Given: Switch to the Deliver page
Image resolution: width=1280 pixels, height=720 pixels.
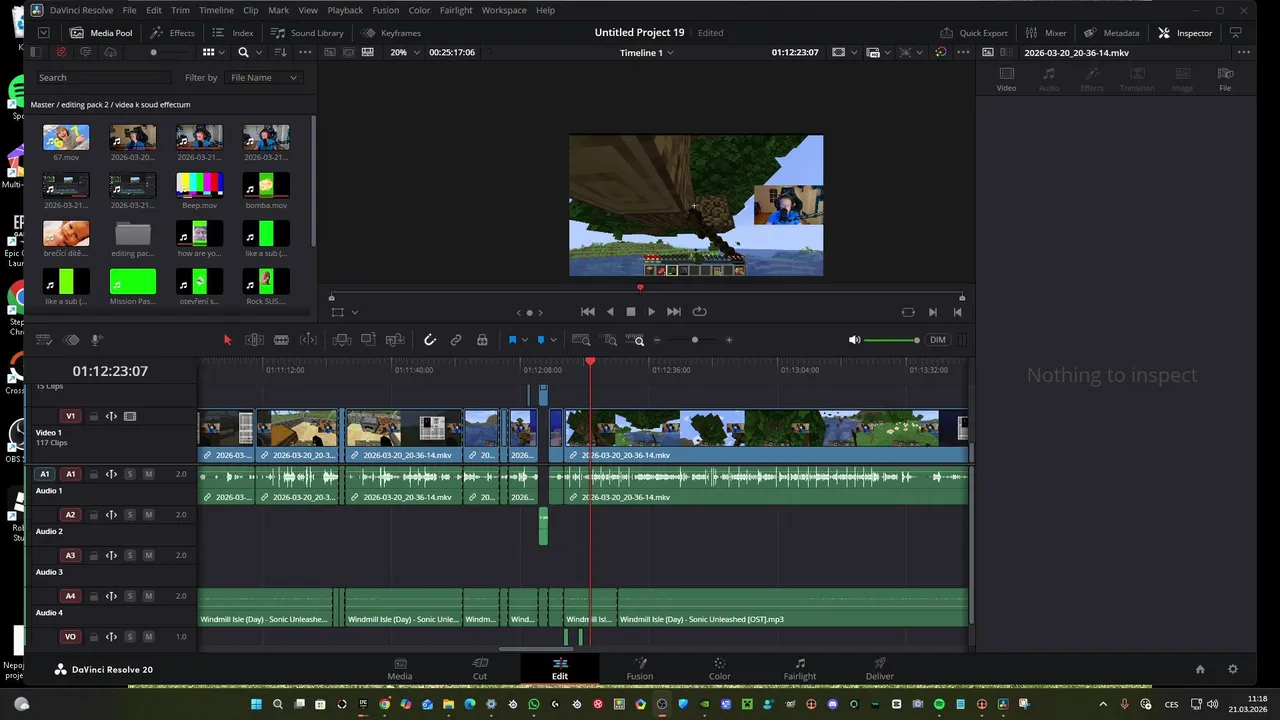Looking at the screenshot, I should click(880, 668).
